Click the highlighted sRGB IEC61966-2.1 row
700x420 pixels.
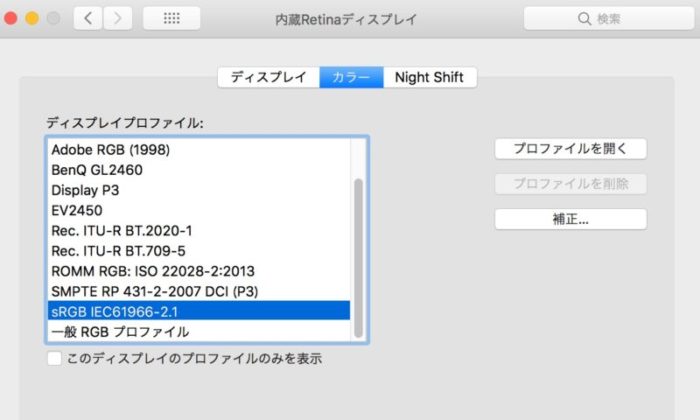click(x=199, y=311)
